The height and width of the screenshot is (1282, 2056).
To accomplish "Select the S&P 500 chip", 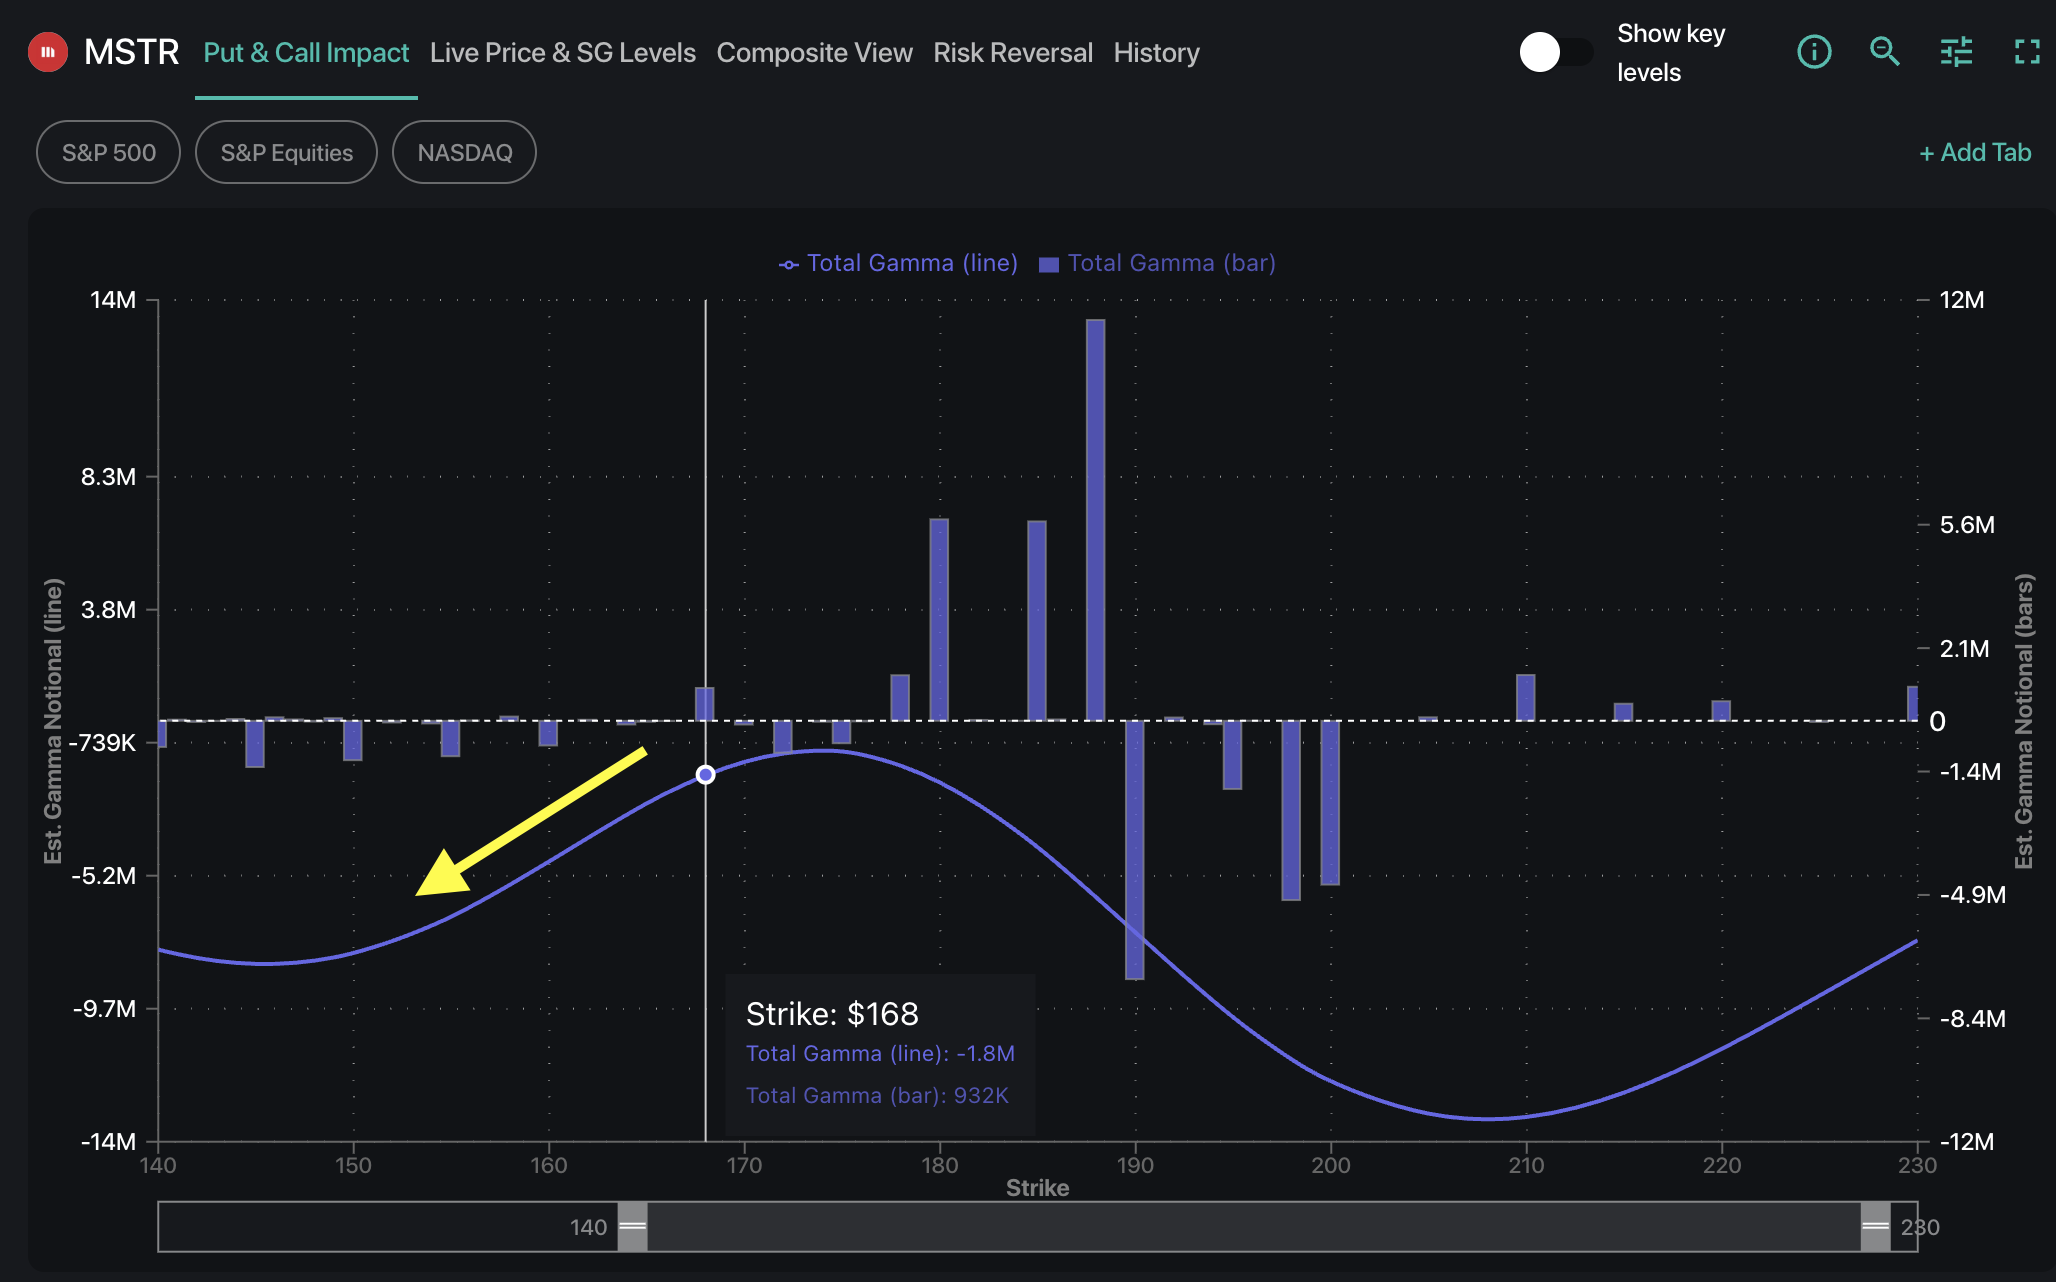I will 109,152.
